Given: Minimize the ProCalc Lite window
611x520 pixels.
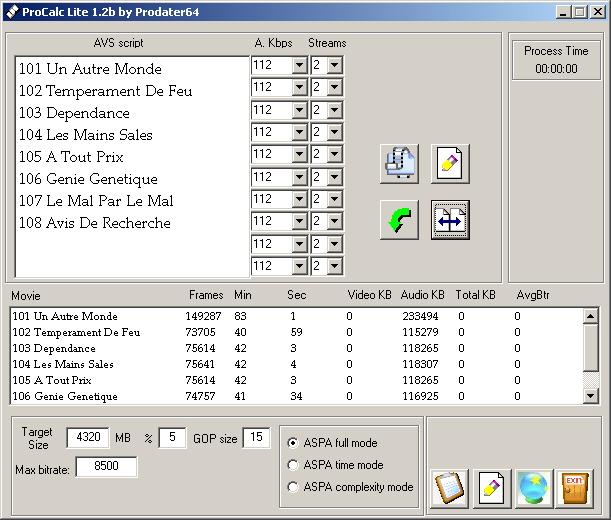Looking at the screenshot, I should coord(562,12).
